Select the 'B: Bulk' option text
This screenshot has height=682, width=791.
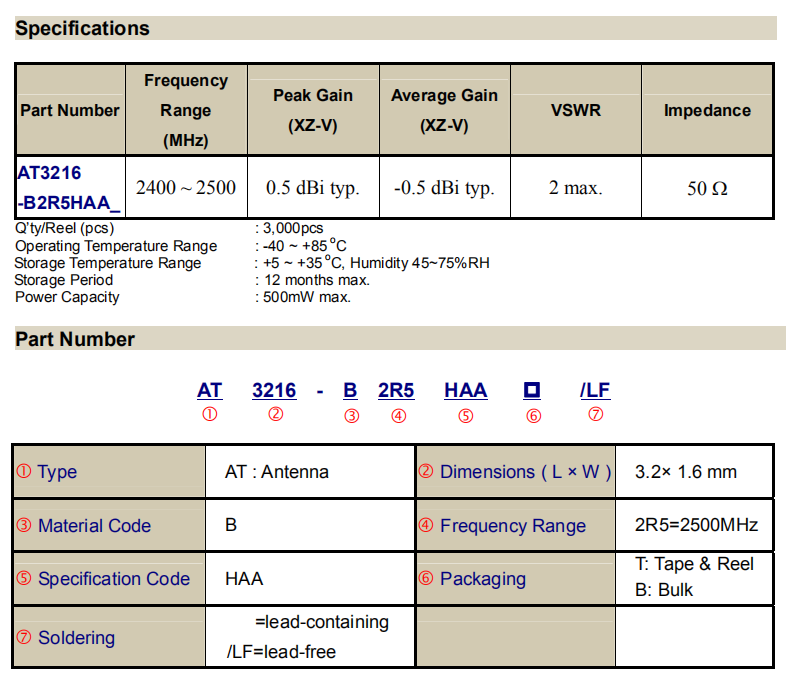pyautogui.click(x=664, y=590)
